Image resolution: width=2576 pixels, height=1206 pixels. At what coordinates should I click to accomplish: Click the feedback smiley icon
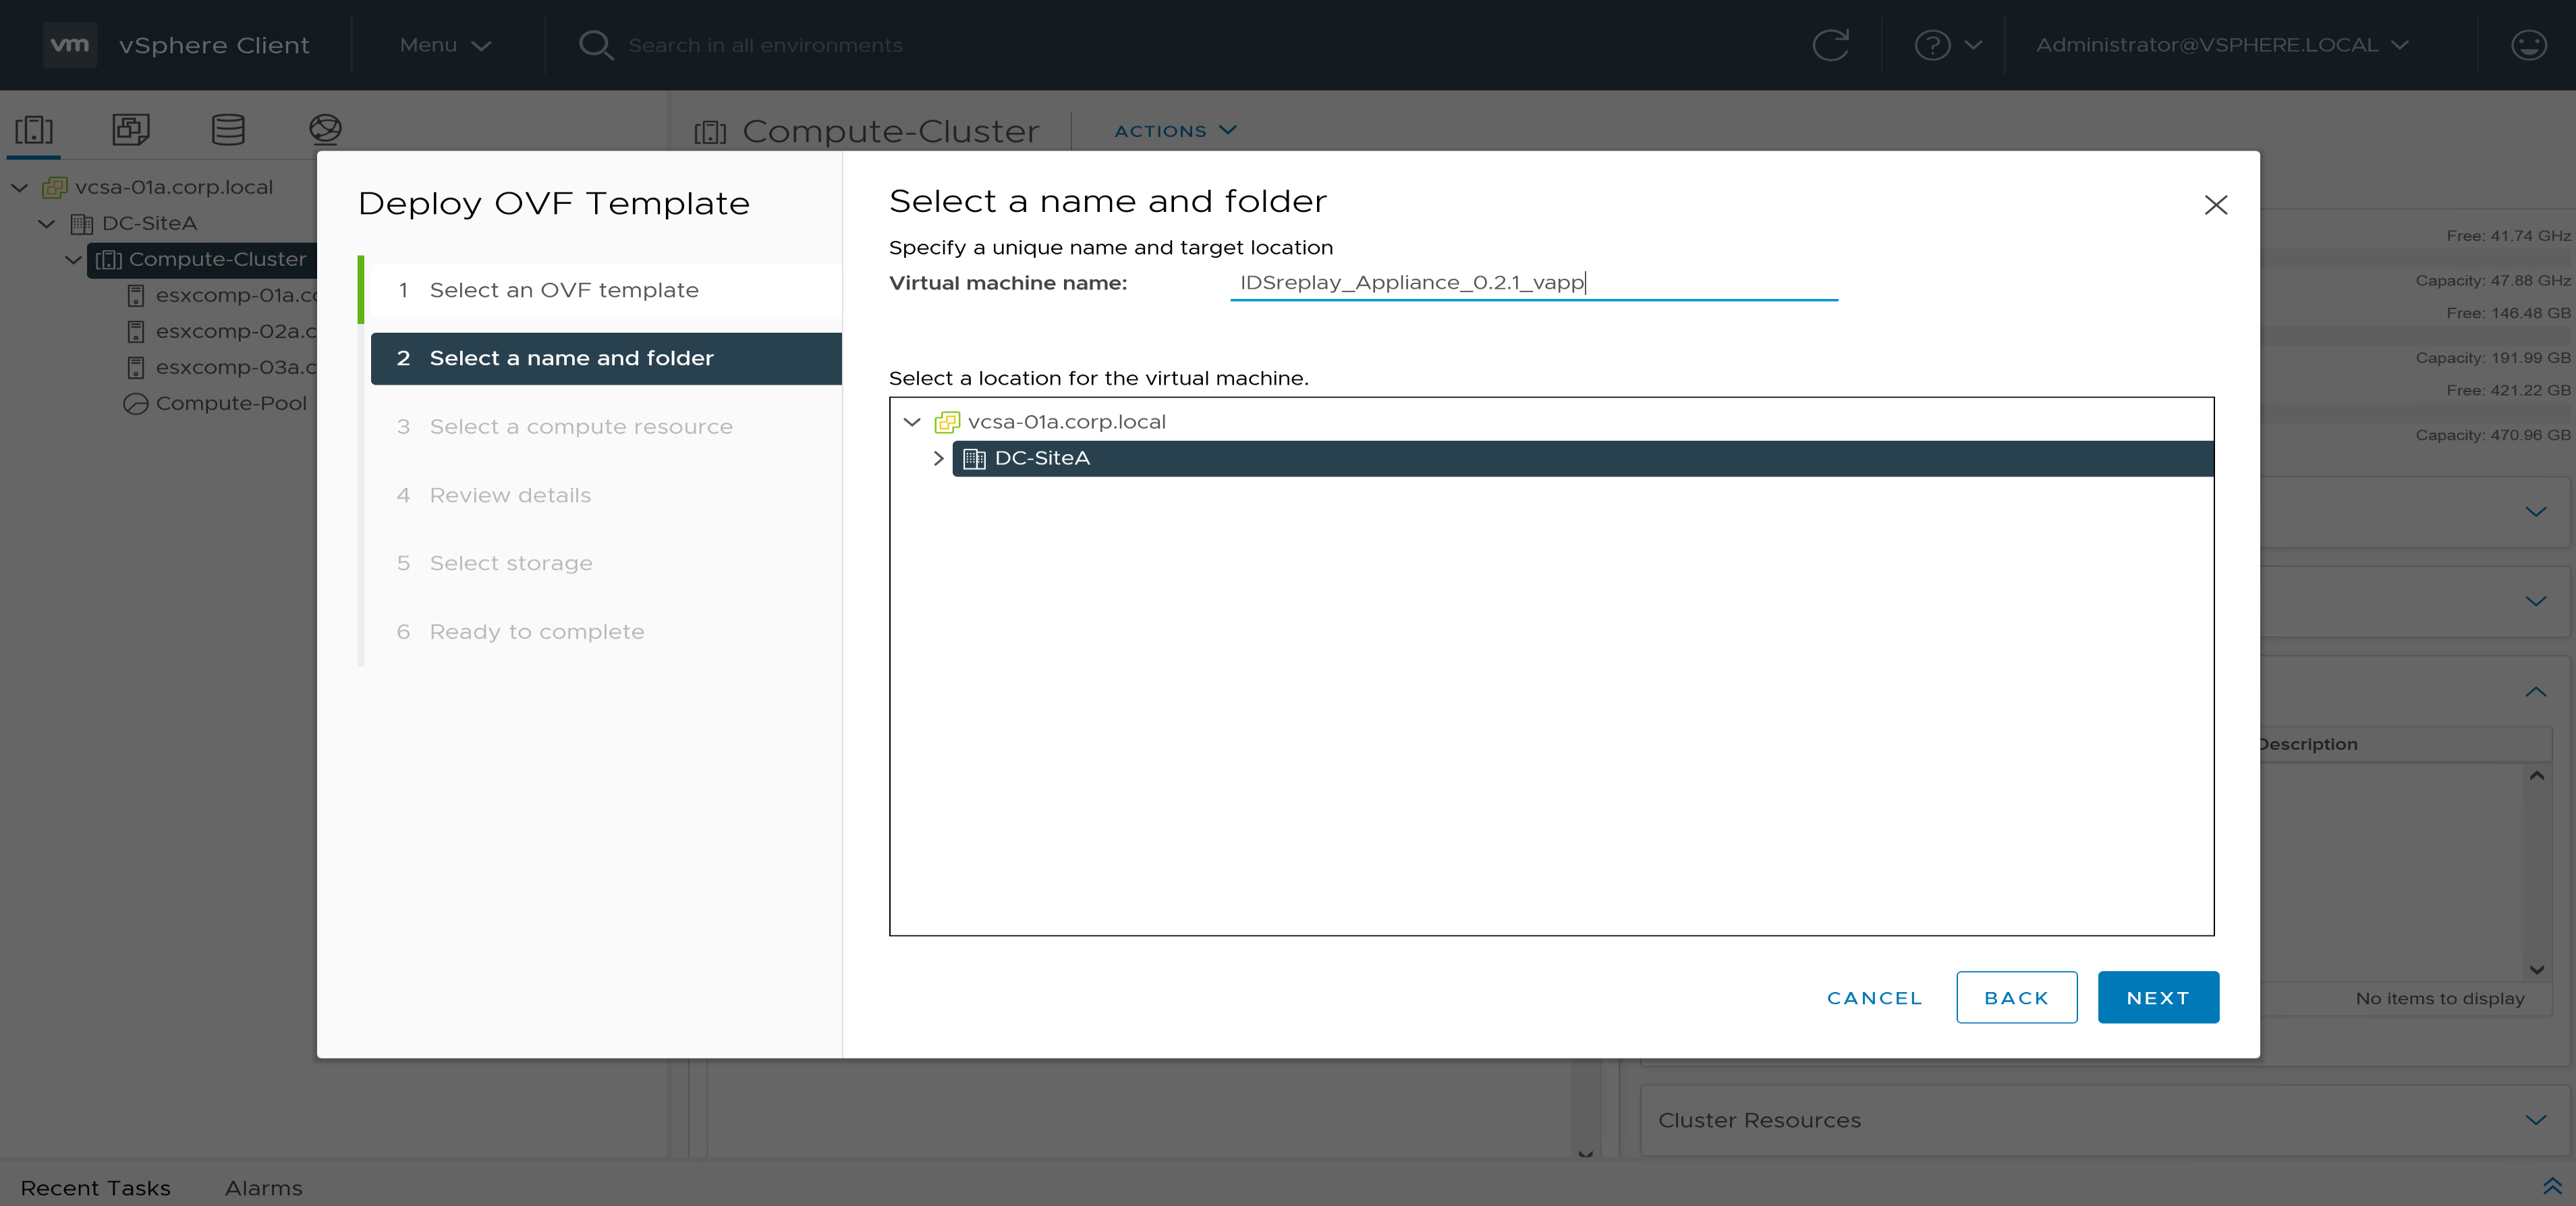(x=2528, y=45)
